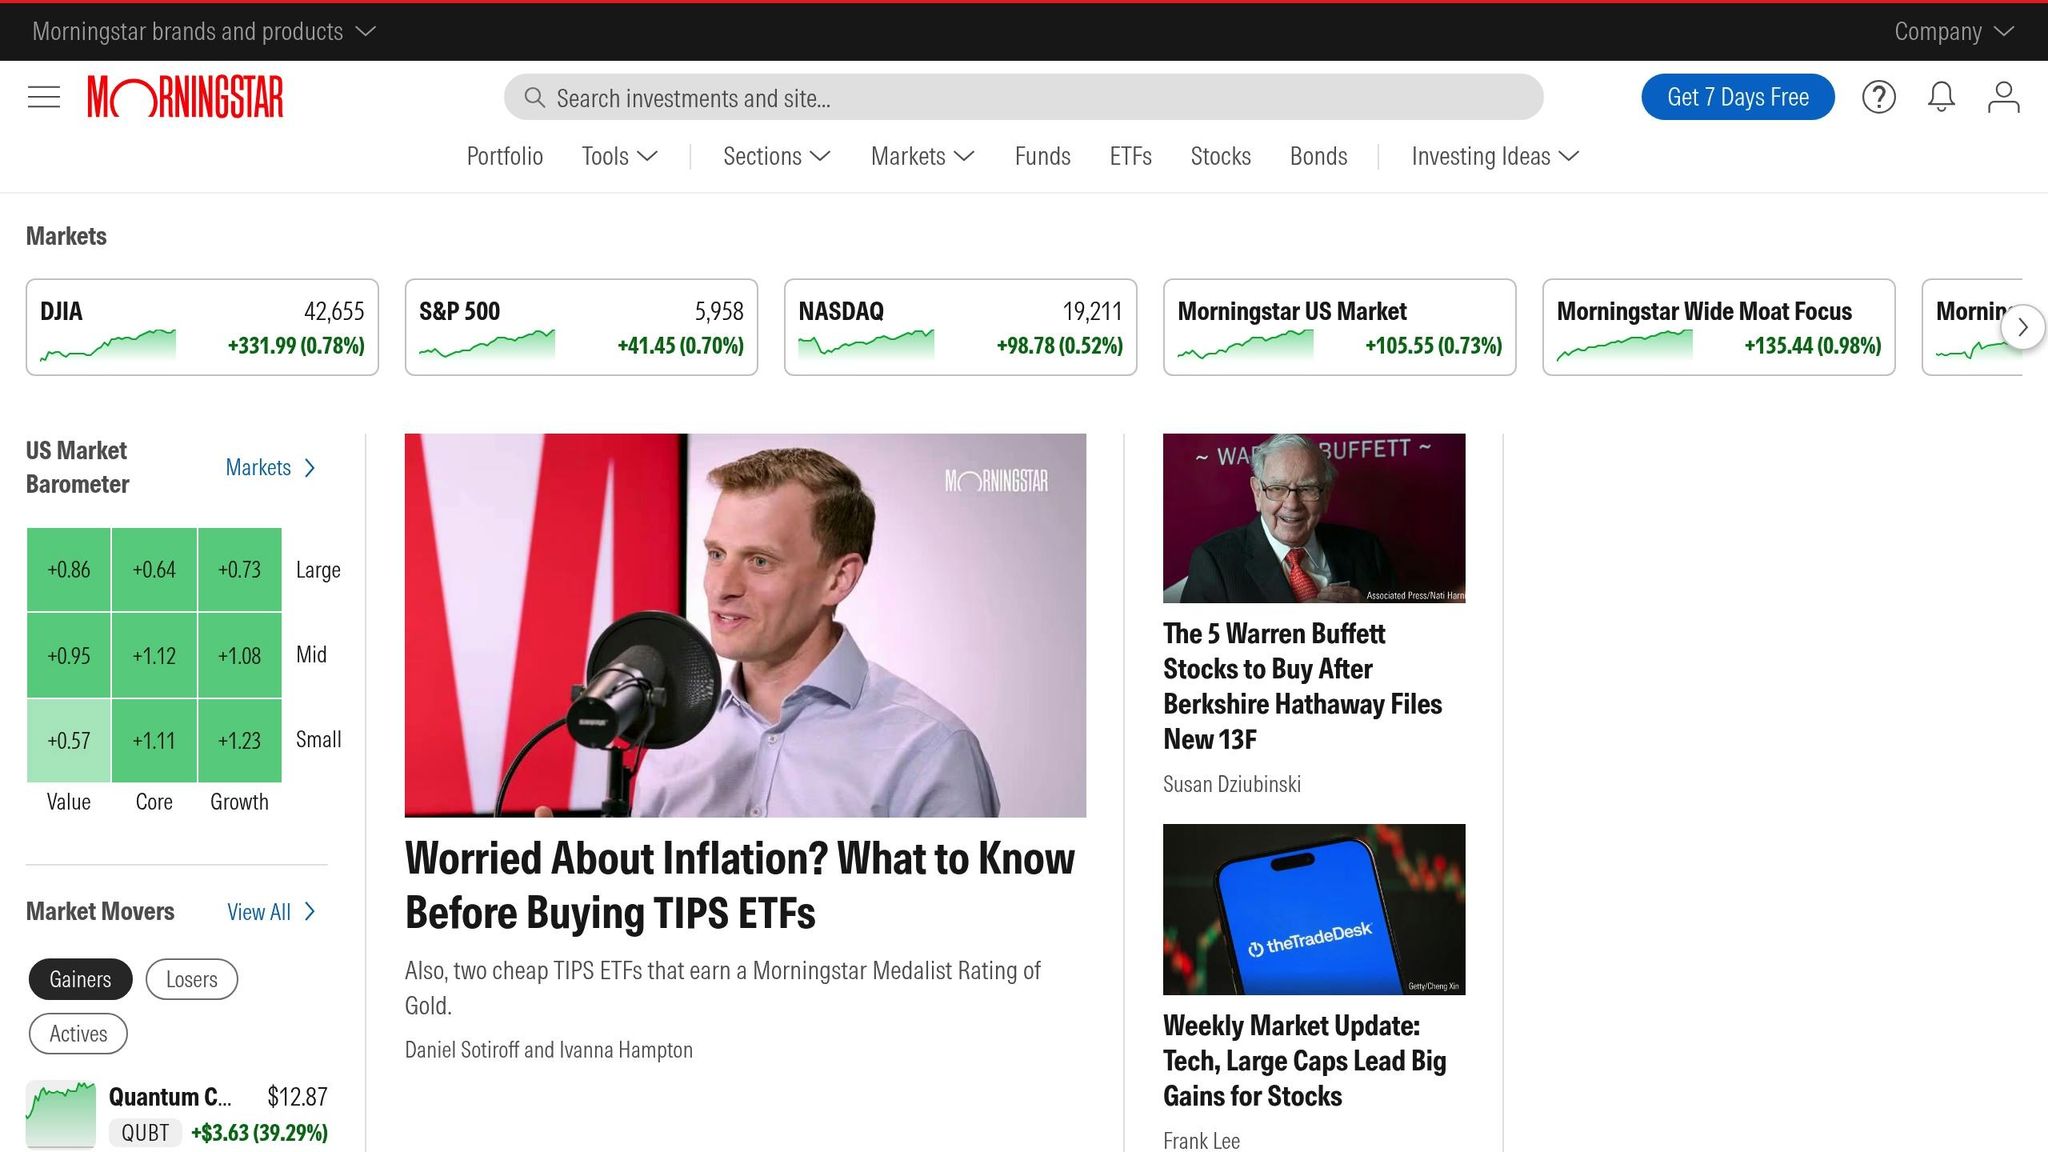
Task: Open the Morningstar US Market card
Action: 1339,327
